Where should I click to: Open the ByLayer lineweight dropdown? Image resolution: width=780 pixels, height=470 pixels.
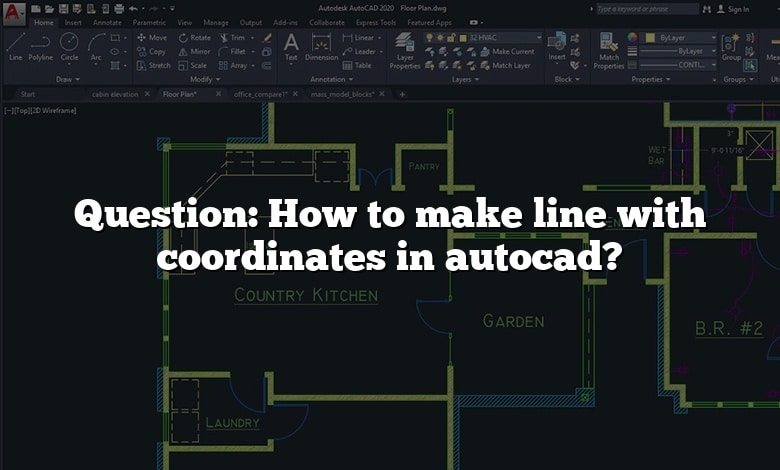click(x=678, y=51)
